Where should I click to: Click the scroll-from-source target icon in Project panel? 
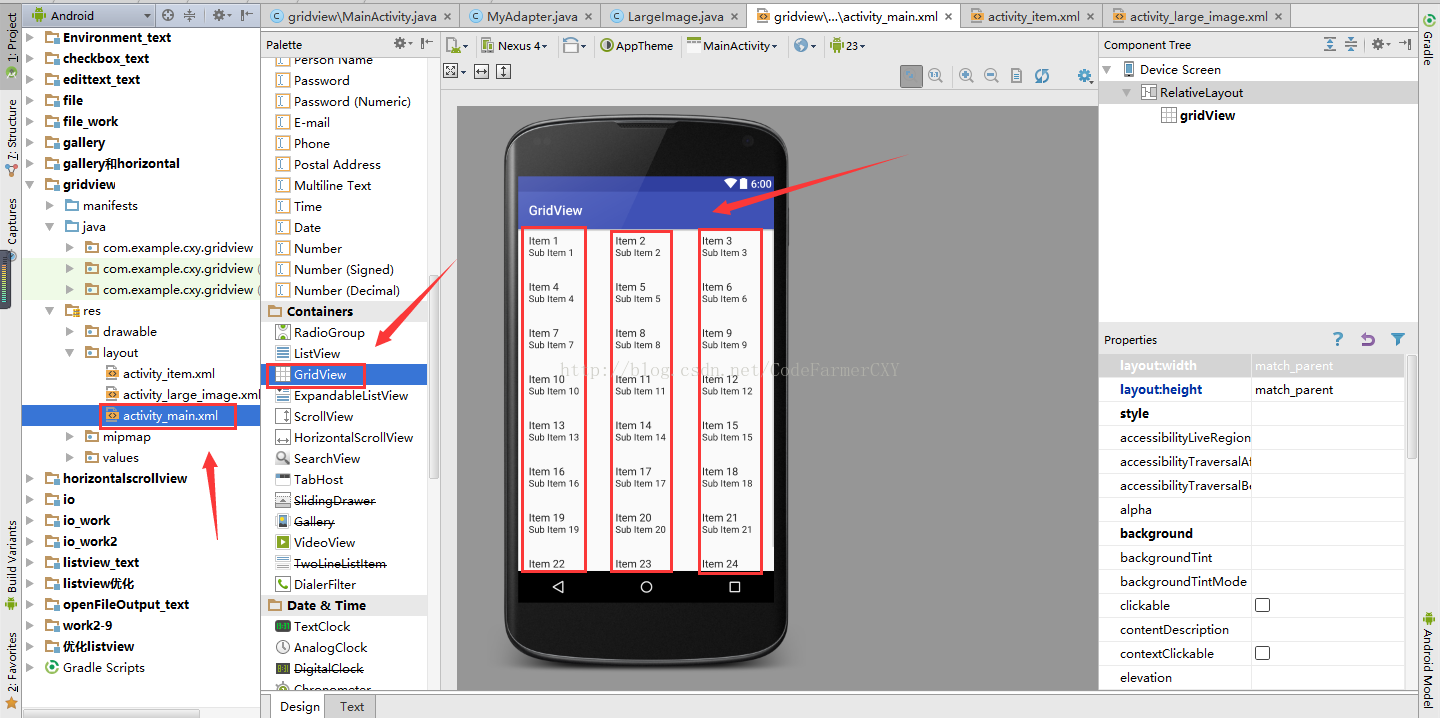[168, 15]
